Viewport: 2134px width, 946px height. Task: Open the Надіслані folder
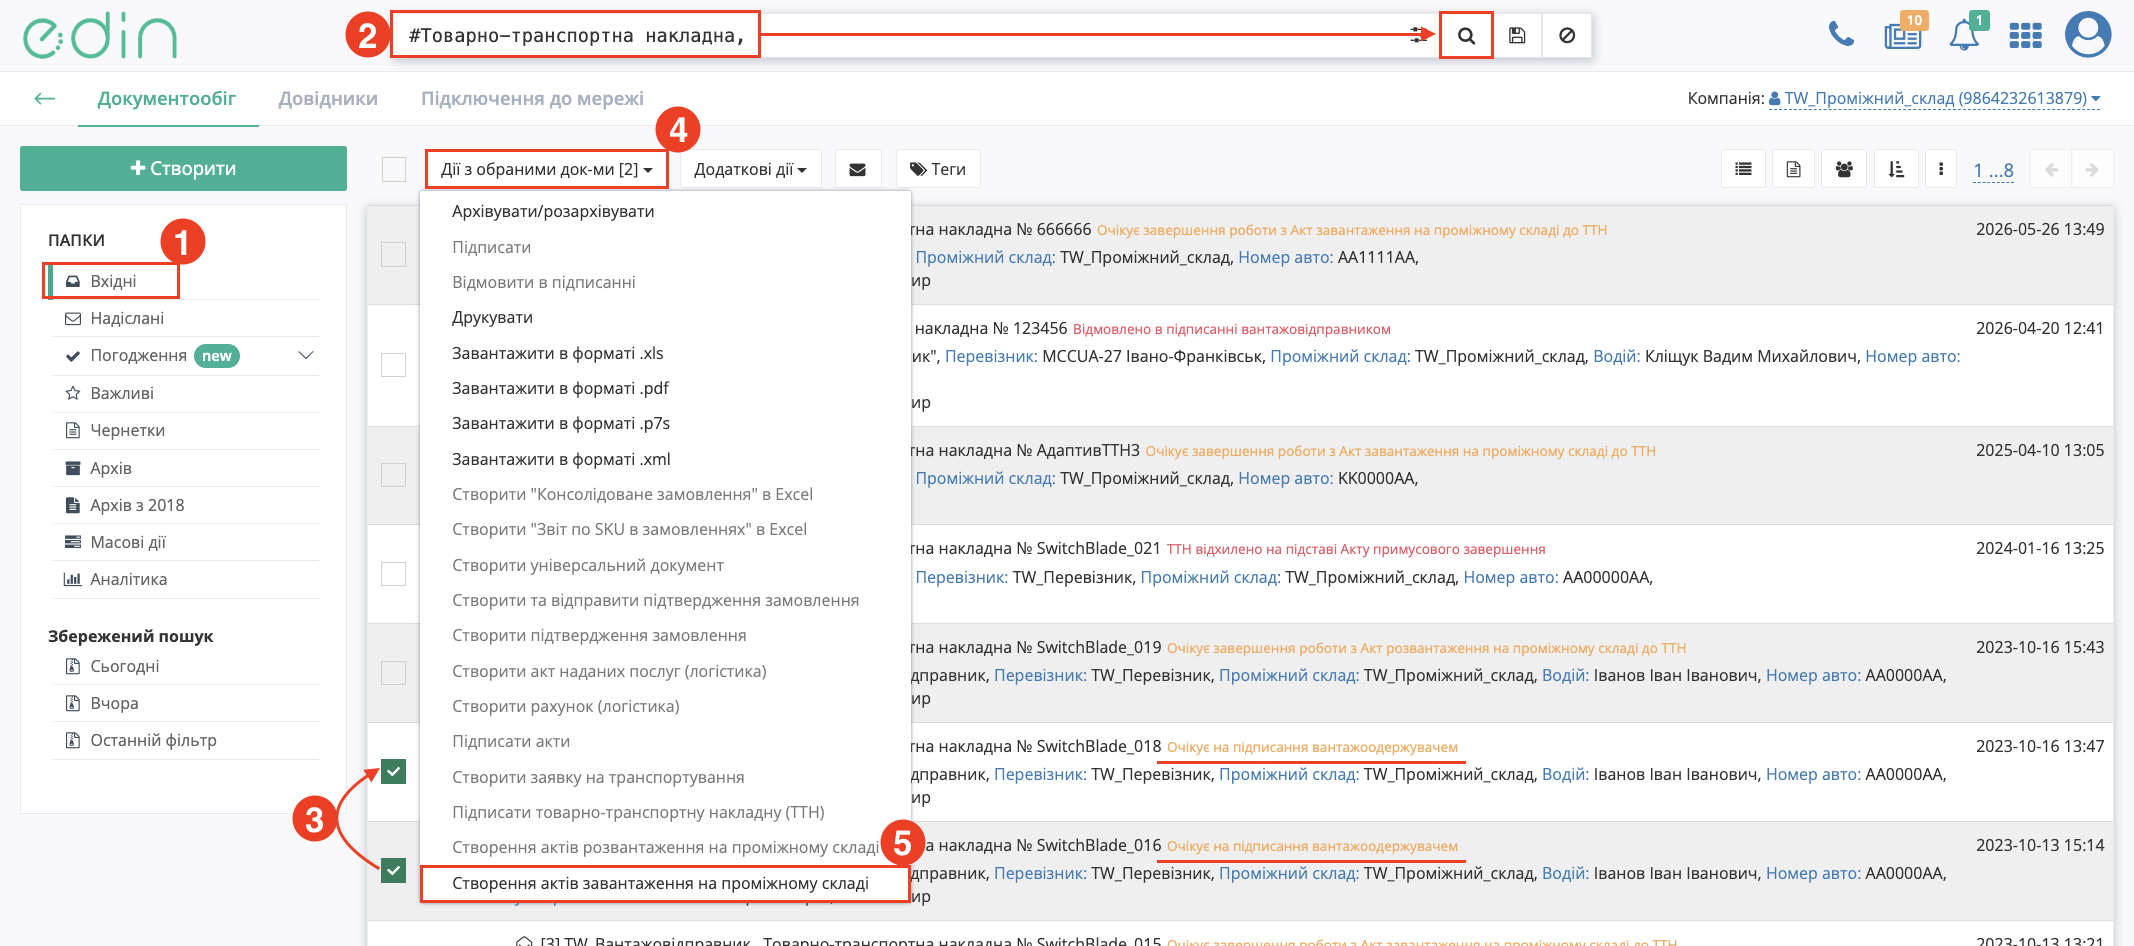click(127, 318)
